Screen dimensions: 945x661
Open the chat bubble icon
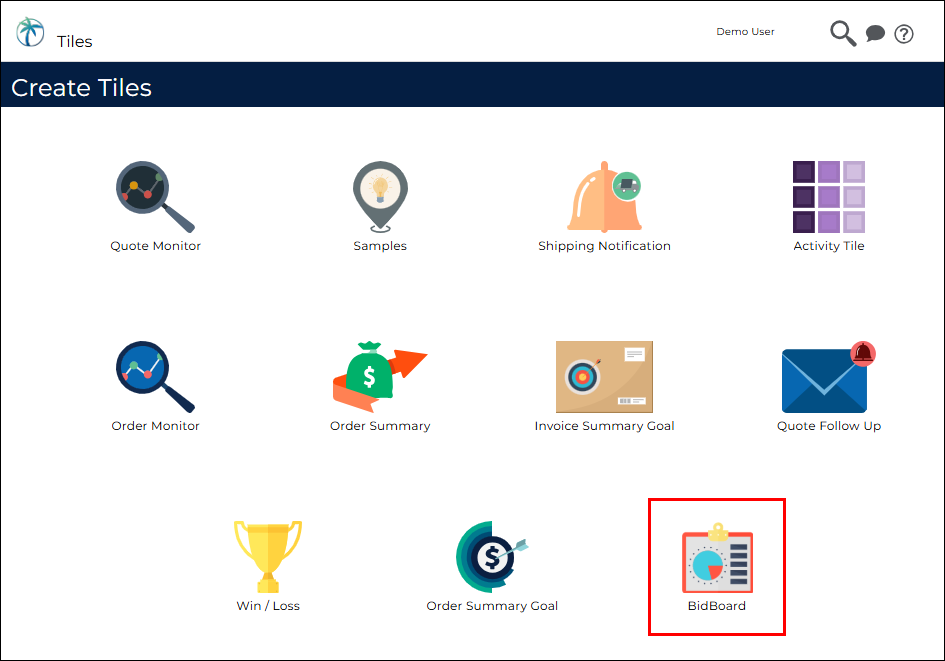(x=875, y=33)
